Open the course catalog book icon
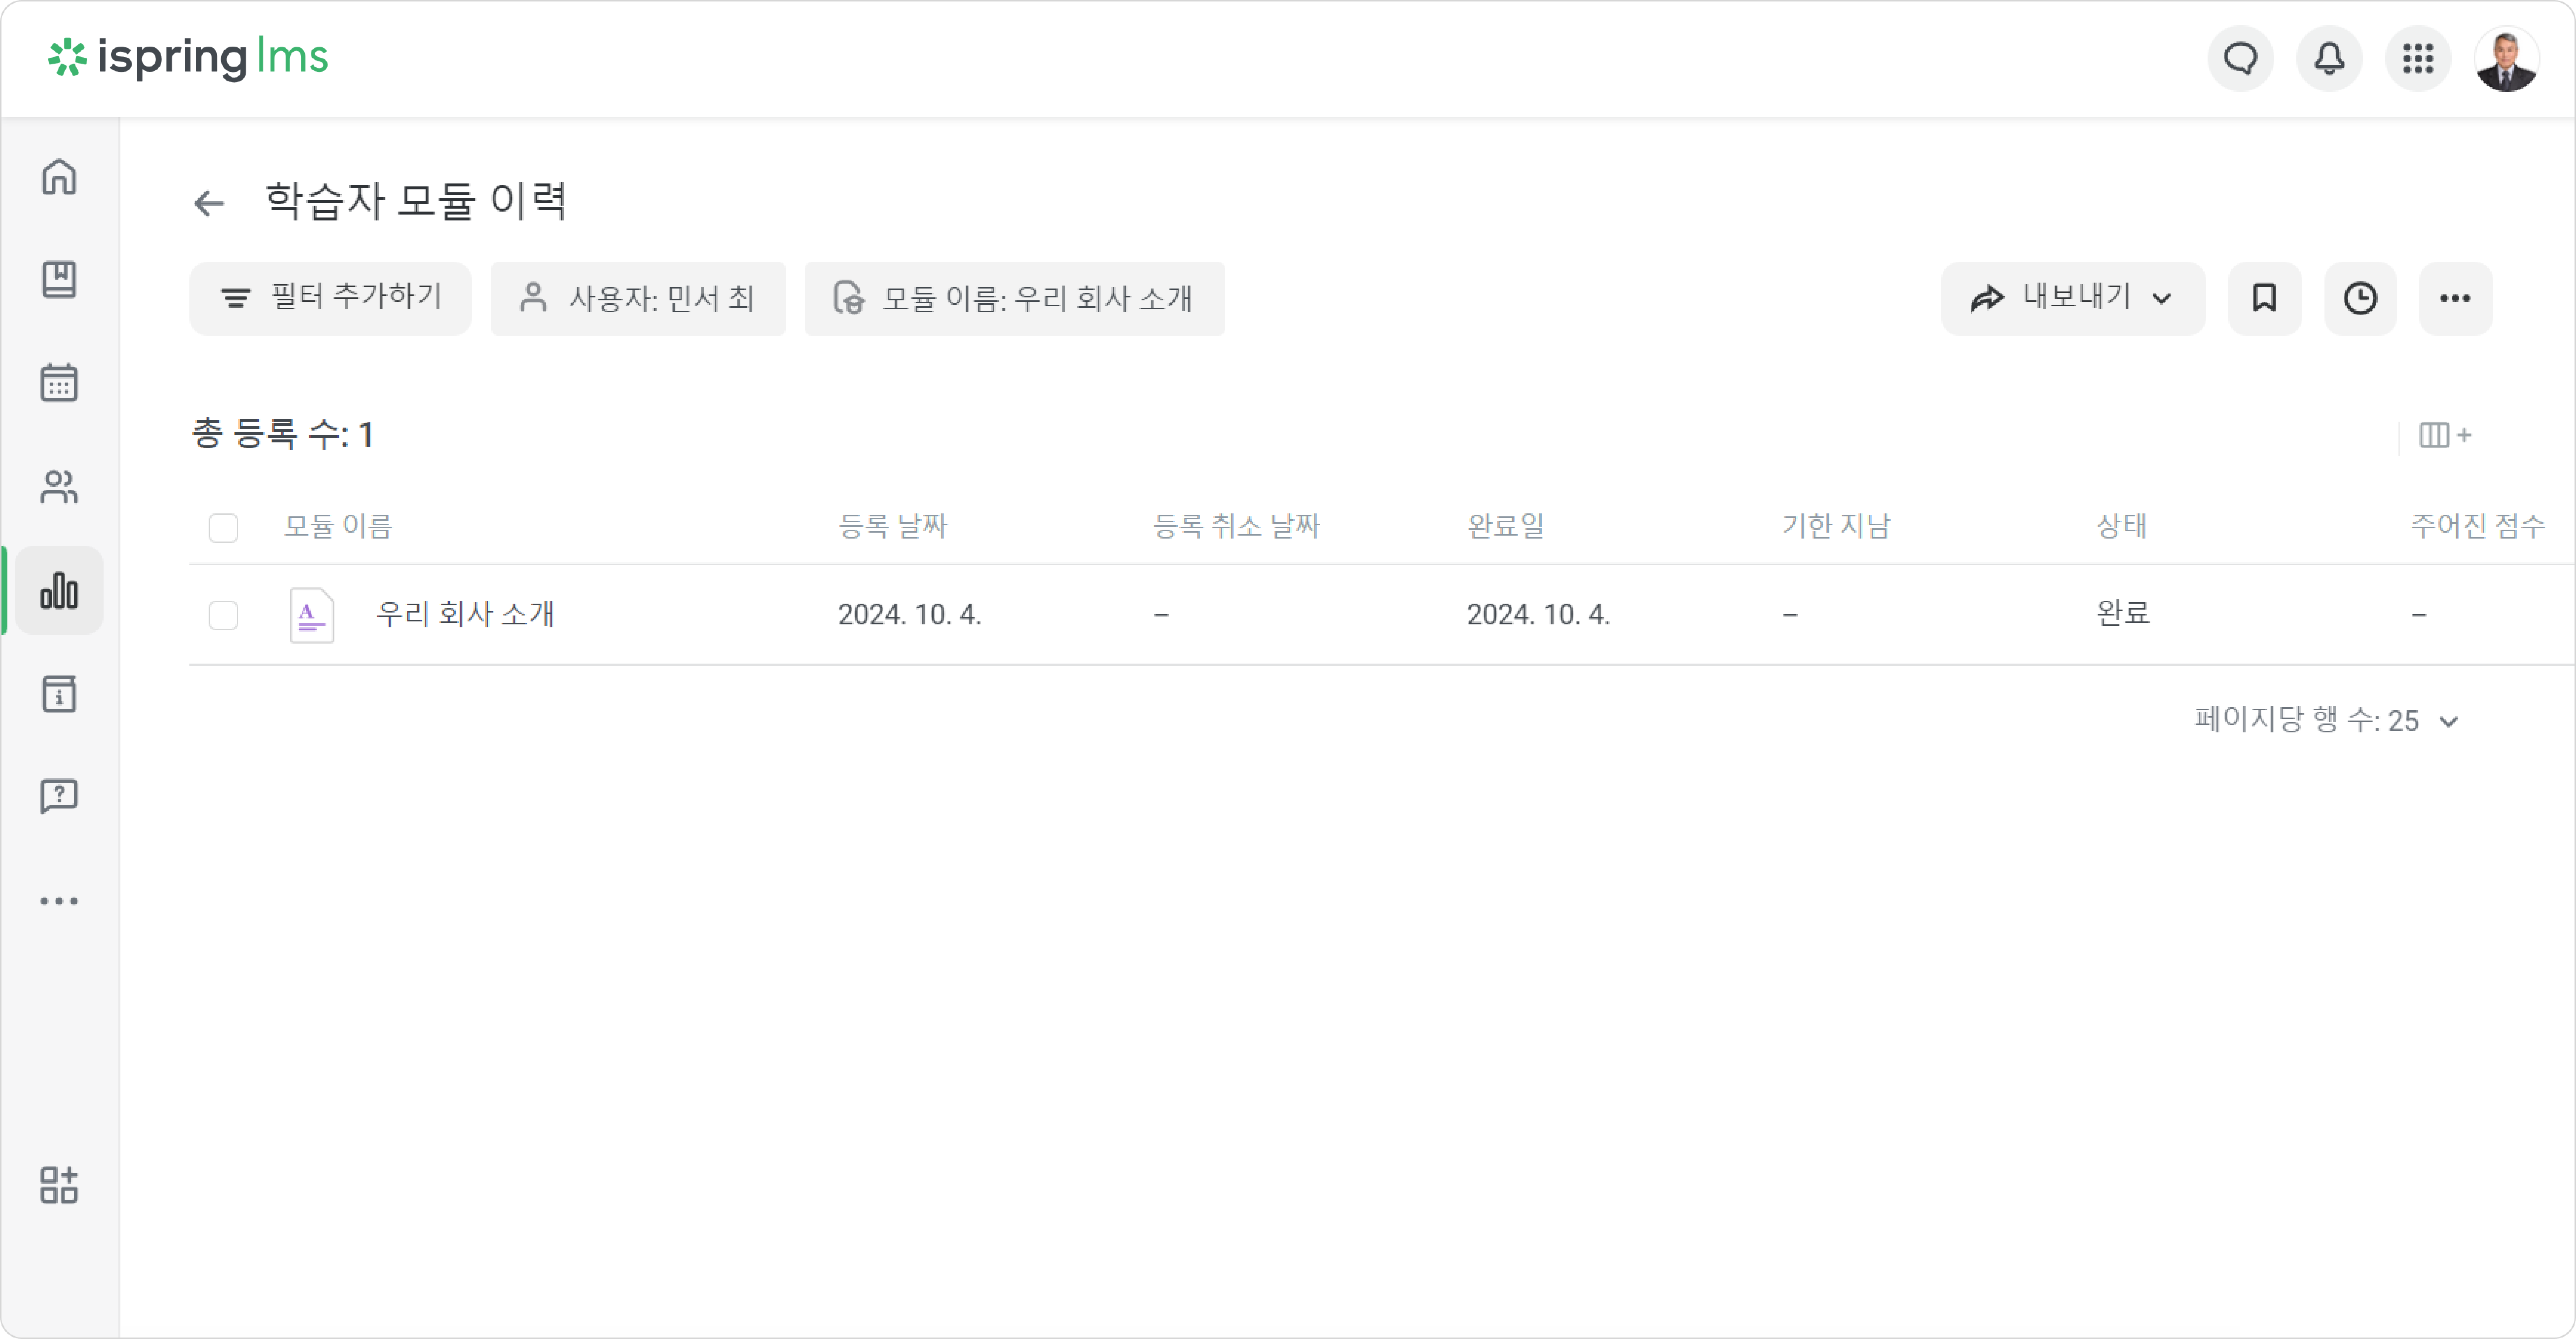 pyautogui.click(x=59, y=280)
